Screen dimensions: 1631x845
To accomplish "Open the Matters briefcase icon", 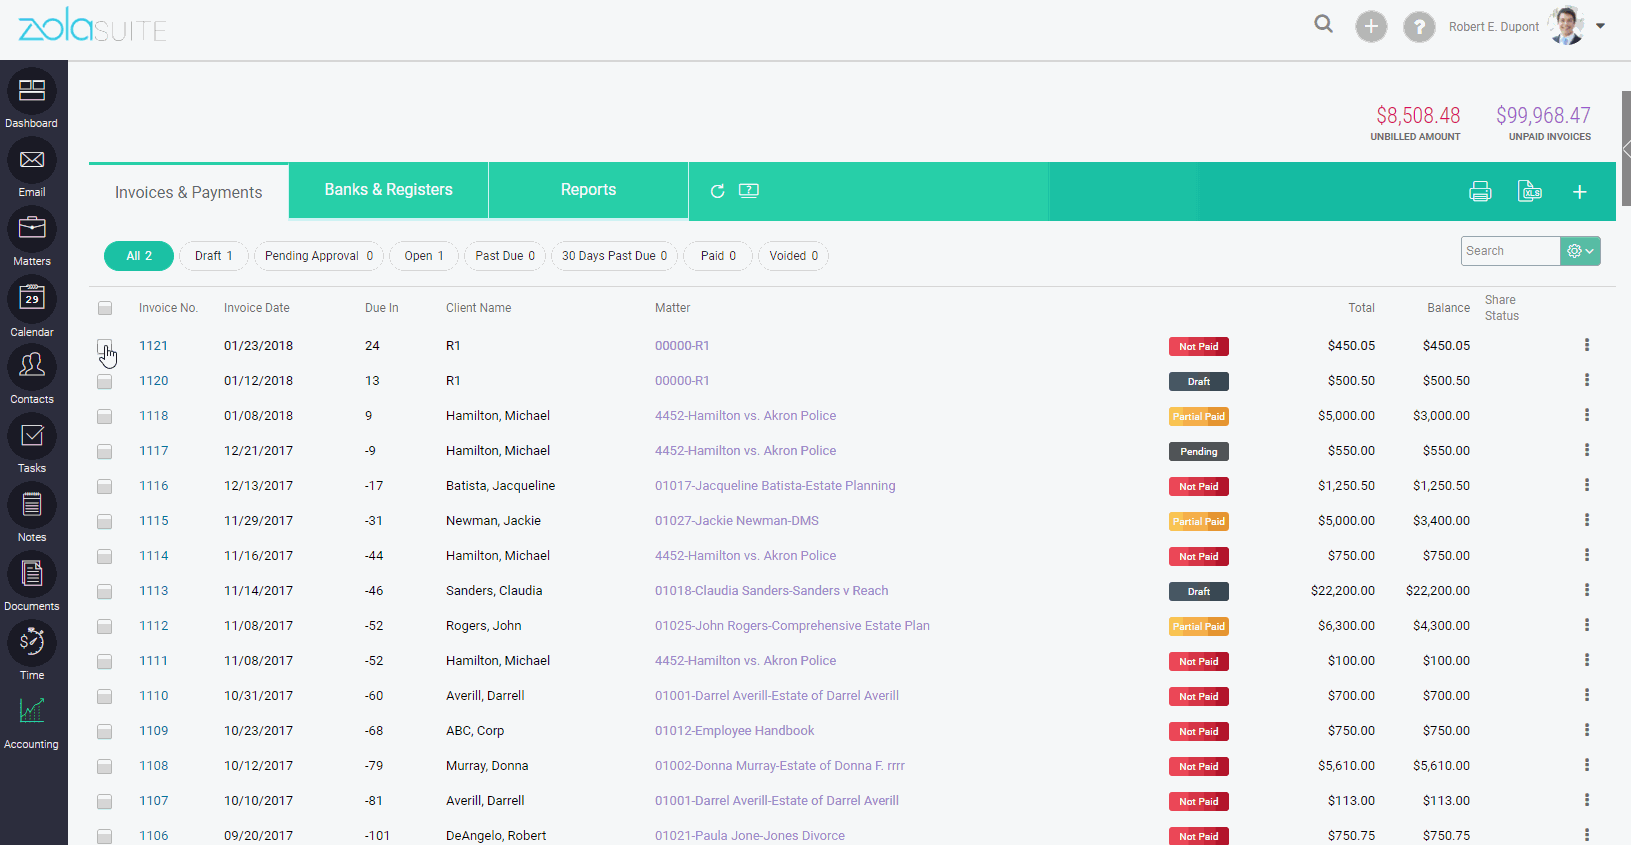I will point(32,229).
